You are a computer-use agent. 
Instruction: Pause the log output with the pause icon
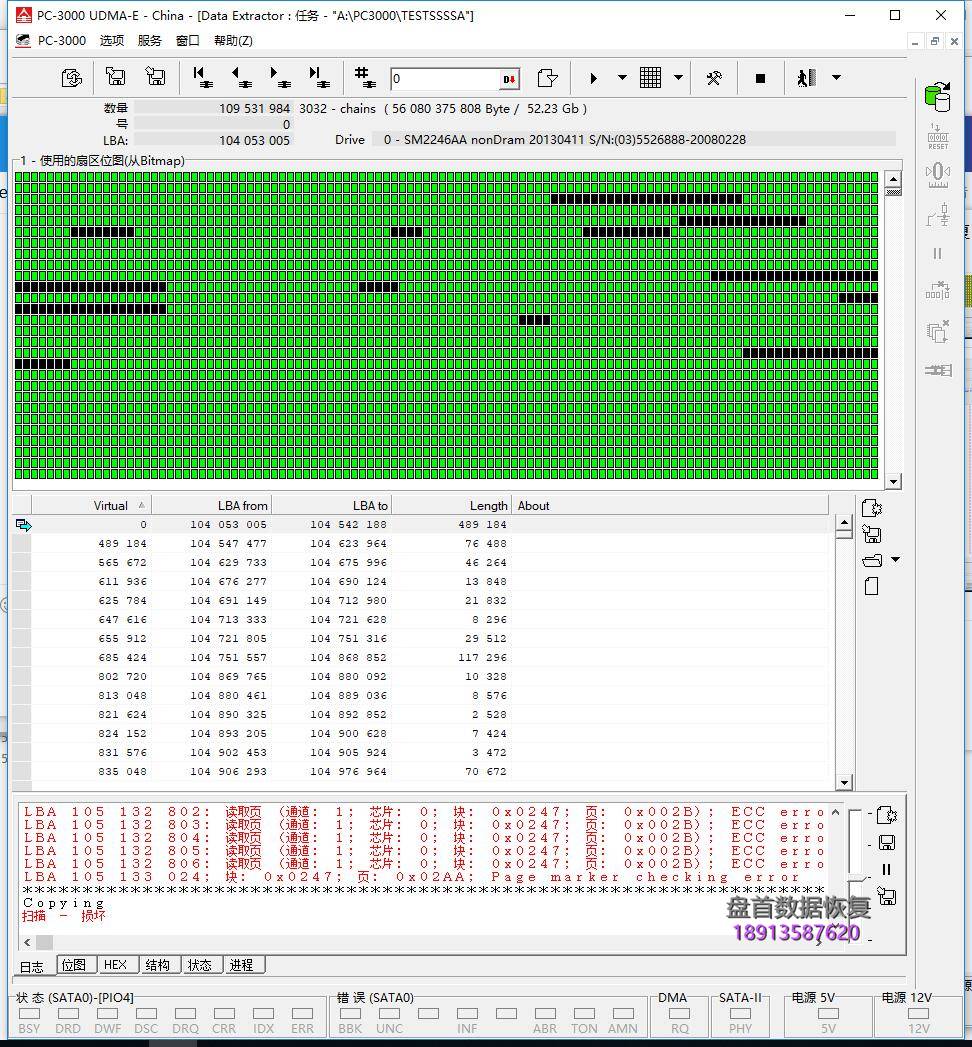click(x=886, y=870)
